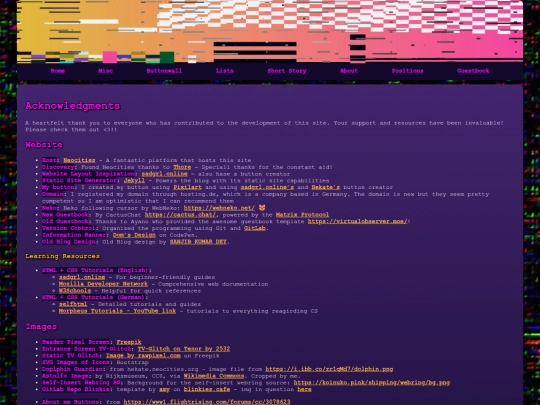Open sadgrl.online's link in My button row

point(267,187)
